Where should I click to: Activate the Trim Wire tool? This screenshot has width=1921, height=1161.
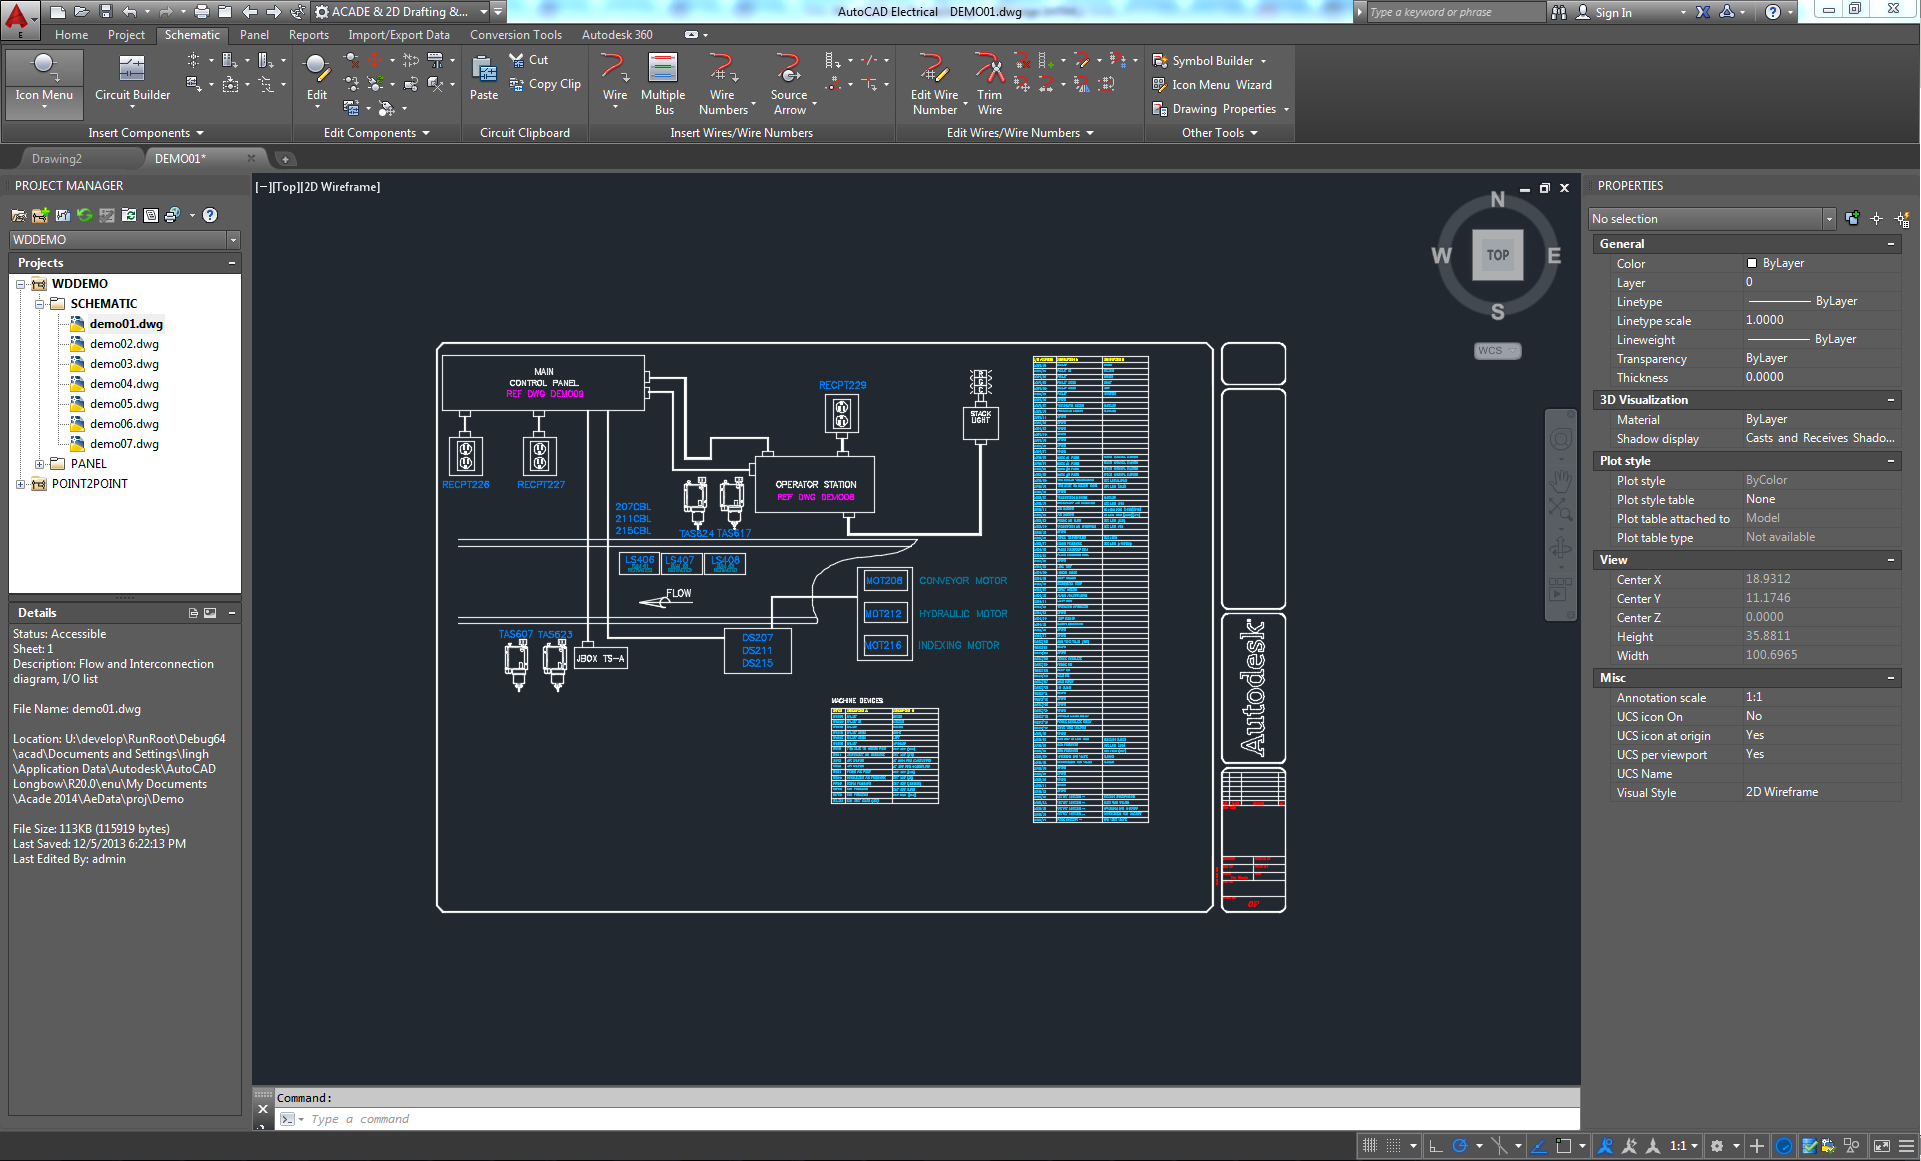990,84
